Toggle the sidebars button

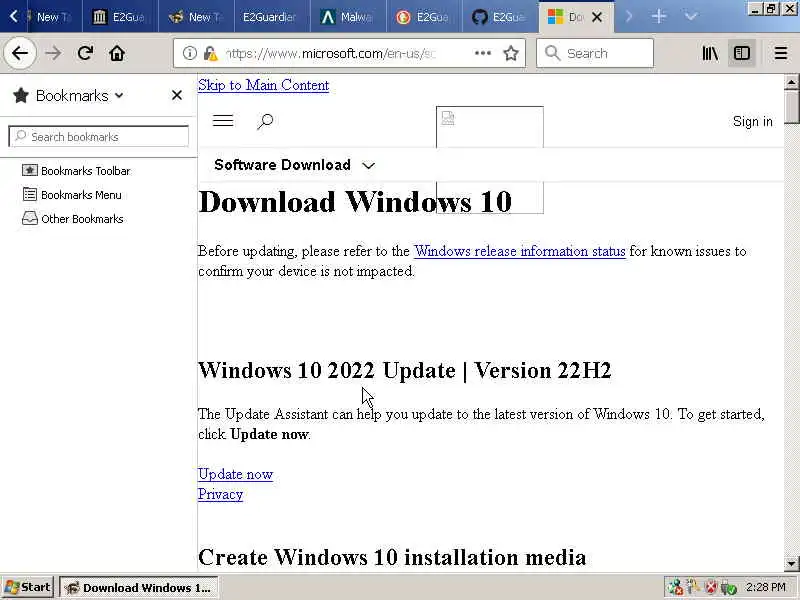coord(741,53)
